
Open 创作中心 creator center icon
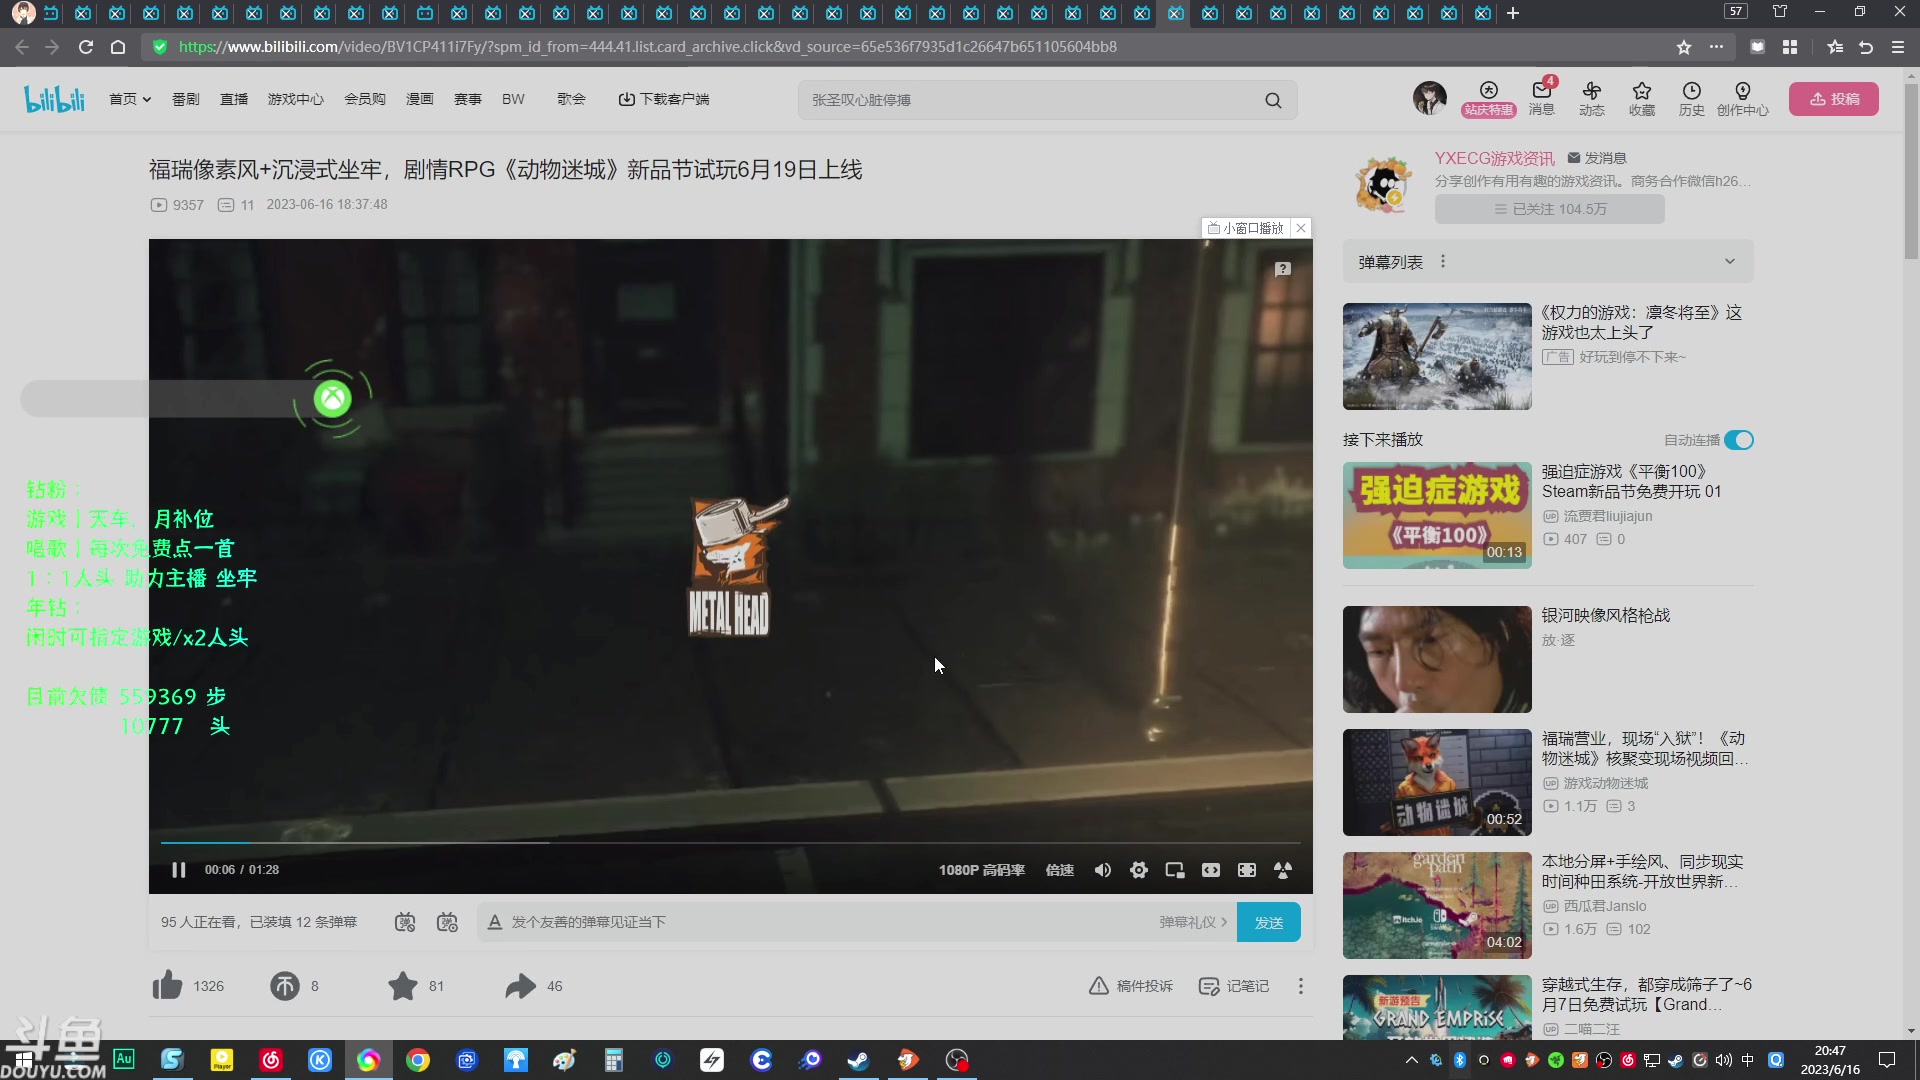(x=1742, y=98)
